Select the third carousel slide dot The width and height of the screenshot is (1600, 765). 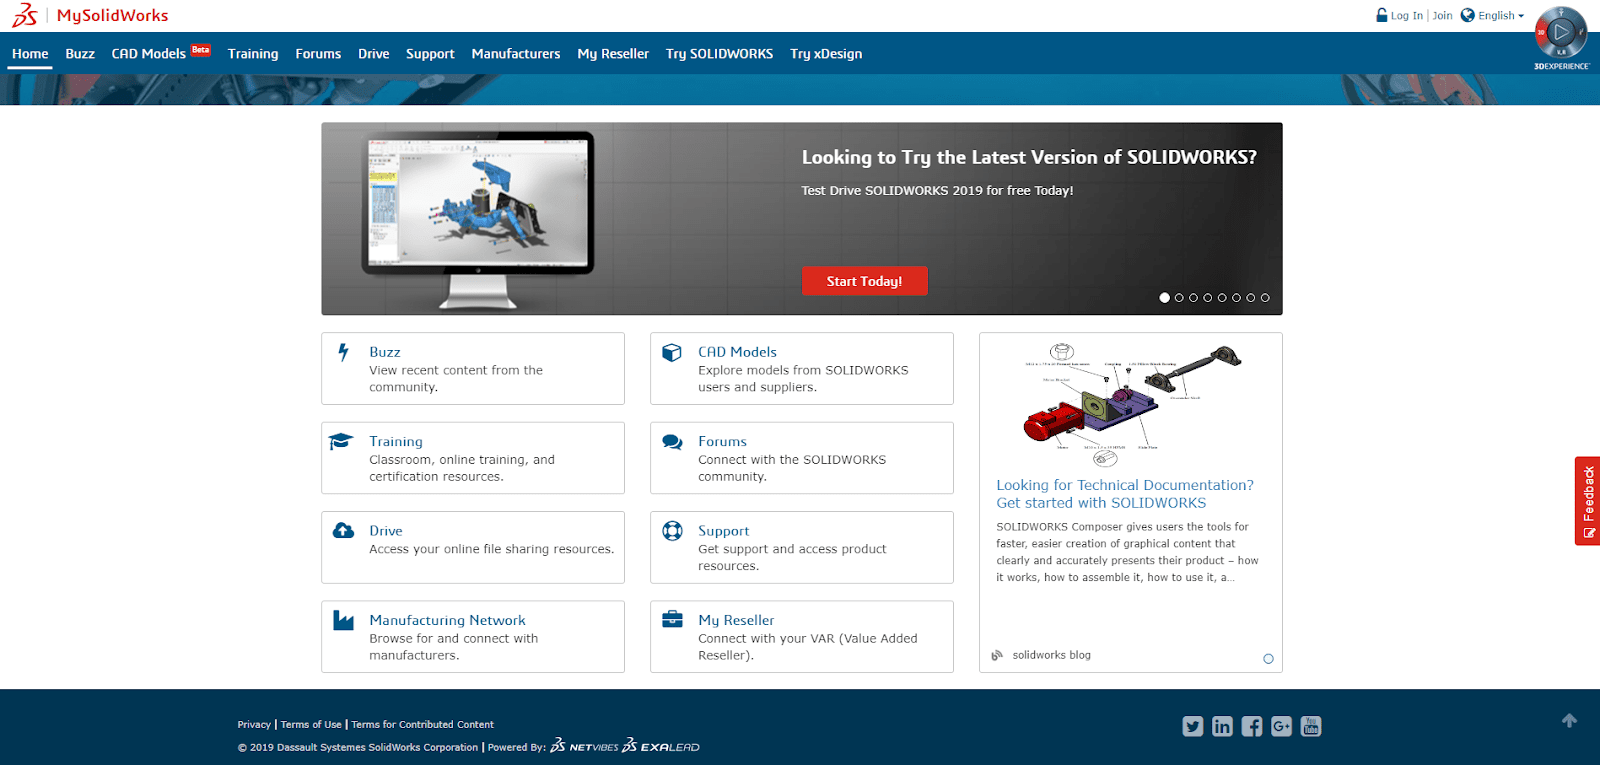point(1193,297)
